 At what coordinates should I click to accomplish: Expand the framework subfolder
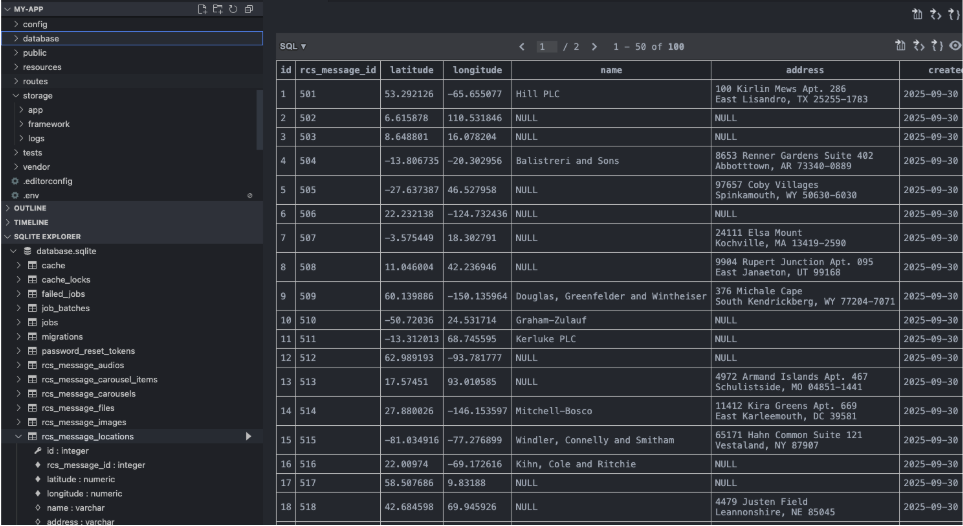coord(21,124)
